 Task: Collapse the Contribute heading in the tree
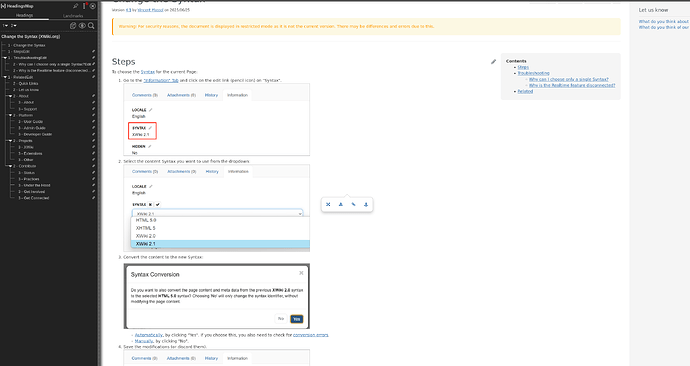[x=10, y=166]
